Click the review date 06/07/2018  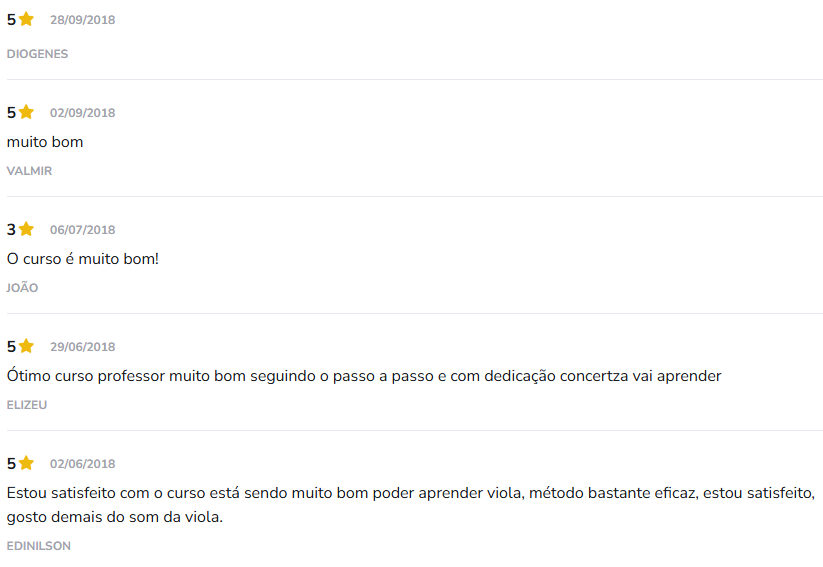[82, 230]
